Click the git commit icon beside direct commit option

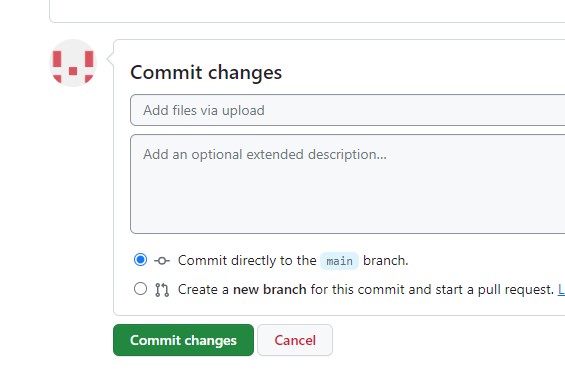point(162,260)
